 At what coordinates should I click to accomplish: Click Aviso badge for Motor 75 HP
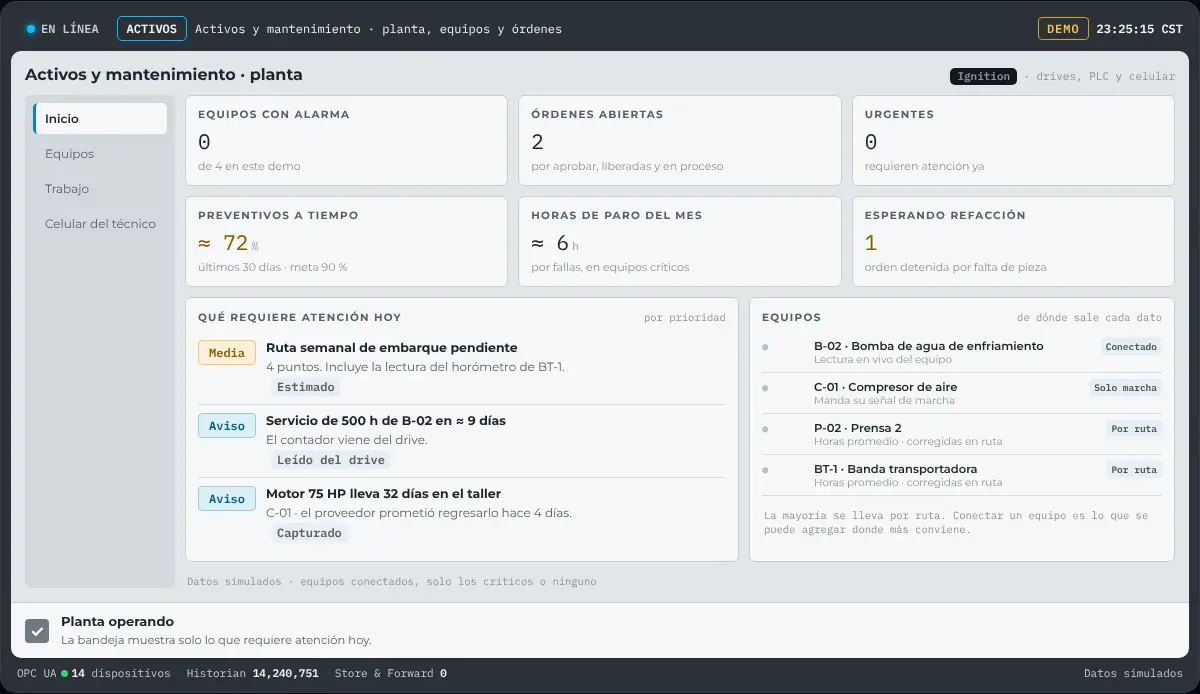pyautogui.click(x=227, y=499)
